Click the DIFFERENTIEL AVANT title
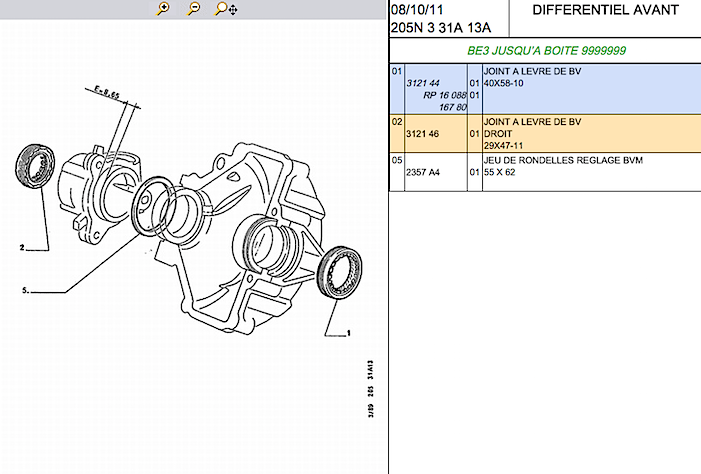The width and height of the screenshot is (701, 474). pos(605,10)
